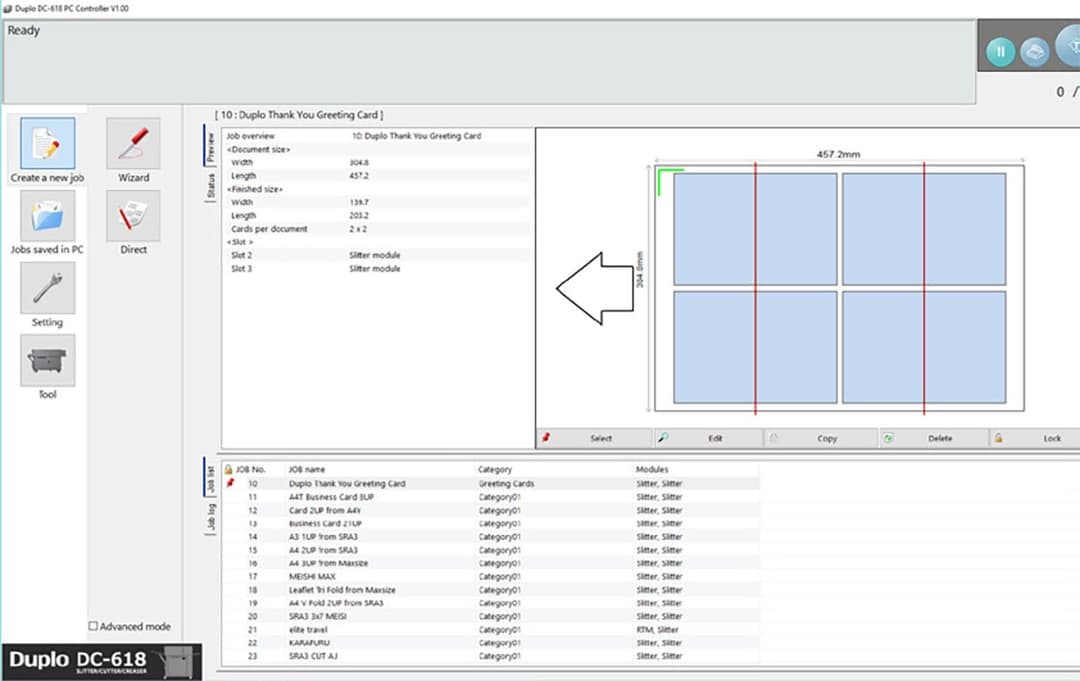Open the Wizard job setup
Image resolution: width=1080 pixels, height=681 pixels.
pyautogui.click(x=133, y=144)
